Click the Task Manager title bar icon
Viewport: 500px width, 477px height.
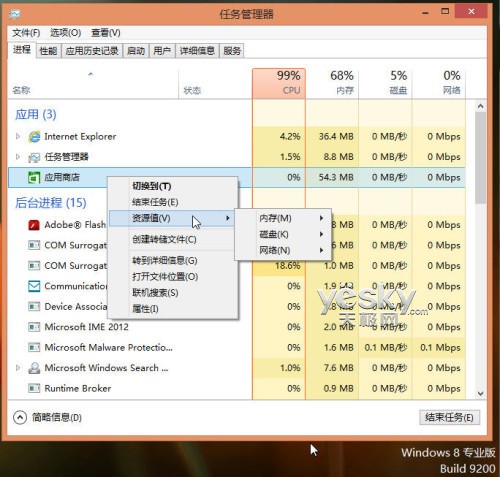(15, 14)
